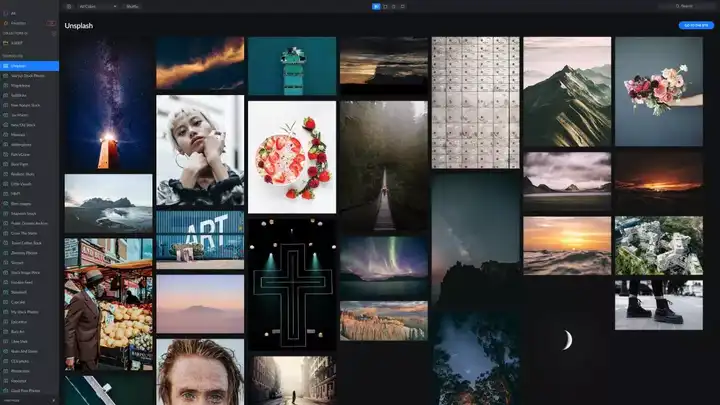Open the snowy coastal mountain wave photo
This screenshot has width=720, height=405.
pyautogui.click(x=108, y=203)
